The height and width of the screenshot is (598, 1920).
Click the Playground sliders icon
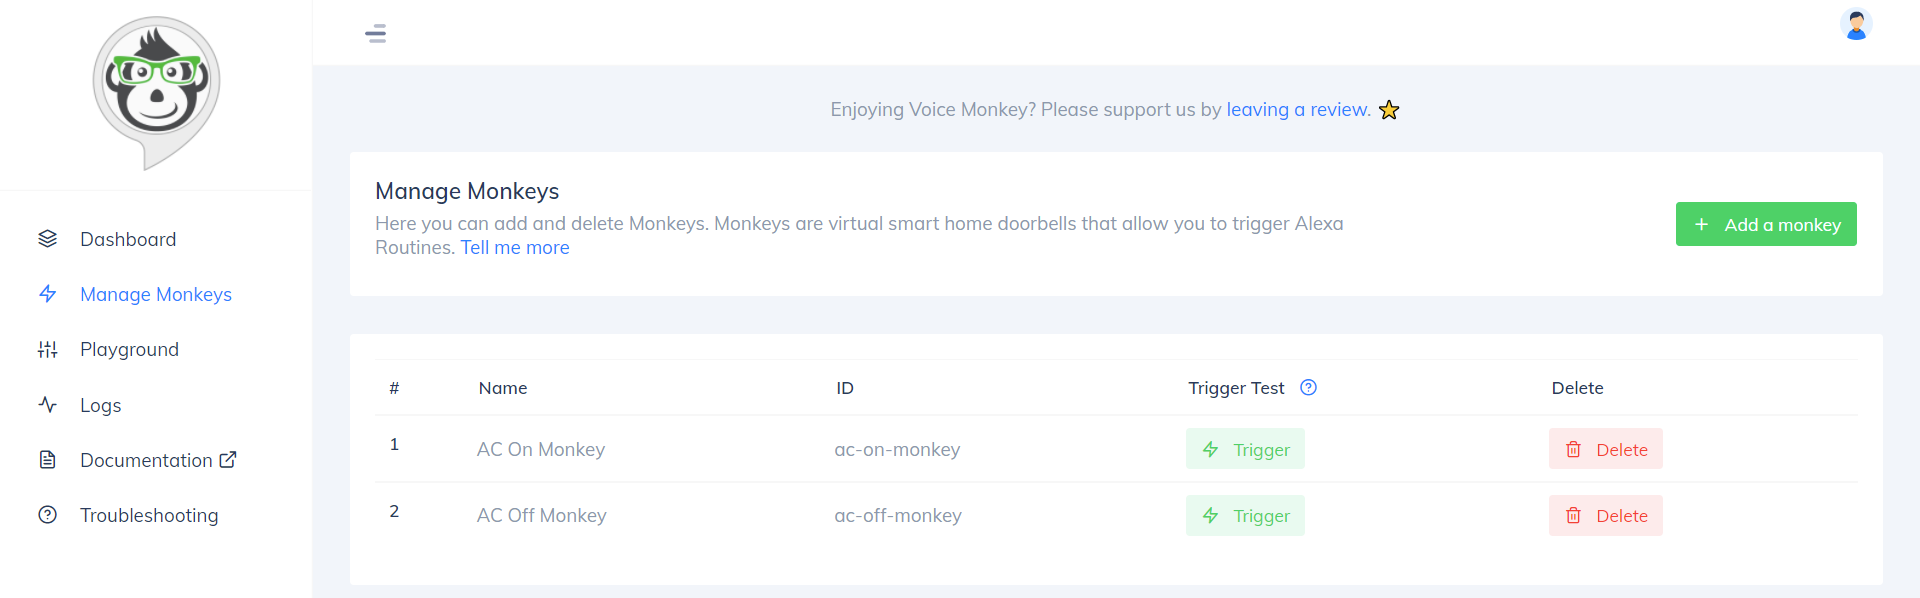(48, 349)
